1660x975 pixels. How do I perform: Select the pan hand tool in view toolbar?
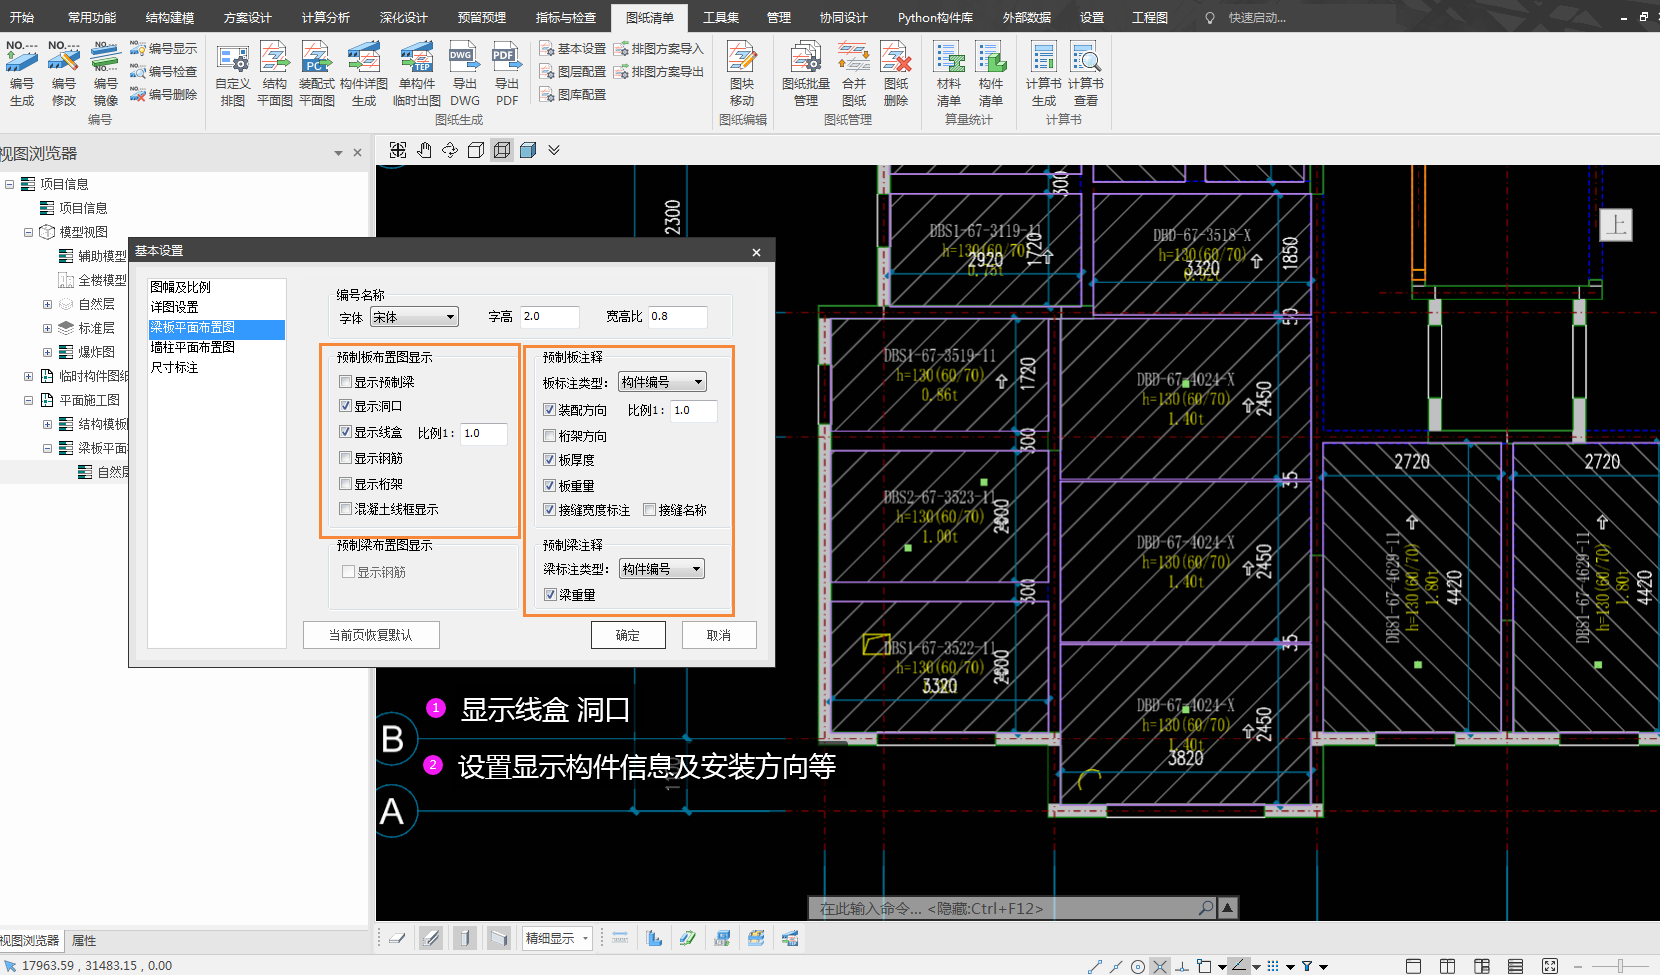pos(424,150)
